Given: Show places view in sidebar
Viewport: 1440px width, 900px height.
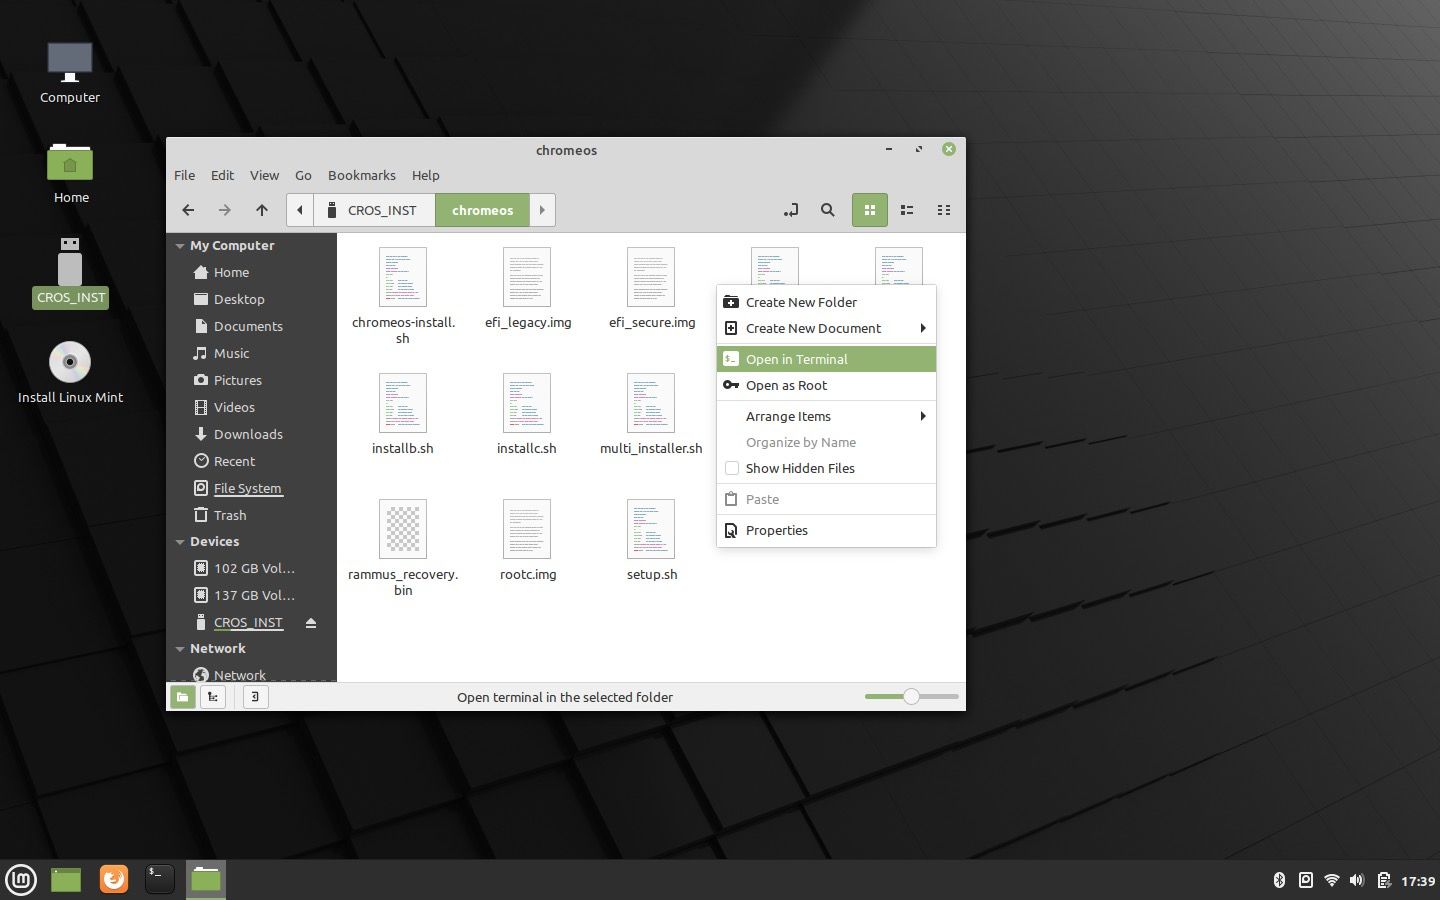Looking at the screenshot, I should pos(182,697).
